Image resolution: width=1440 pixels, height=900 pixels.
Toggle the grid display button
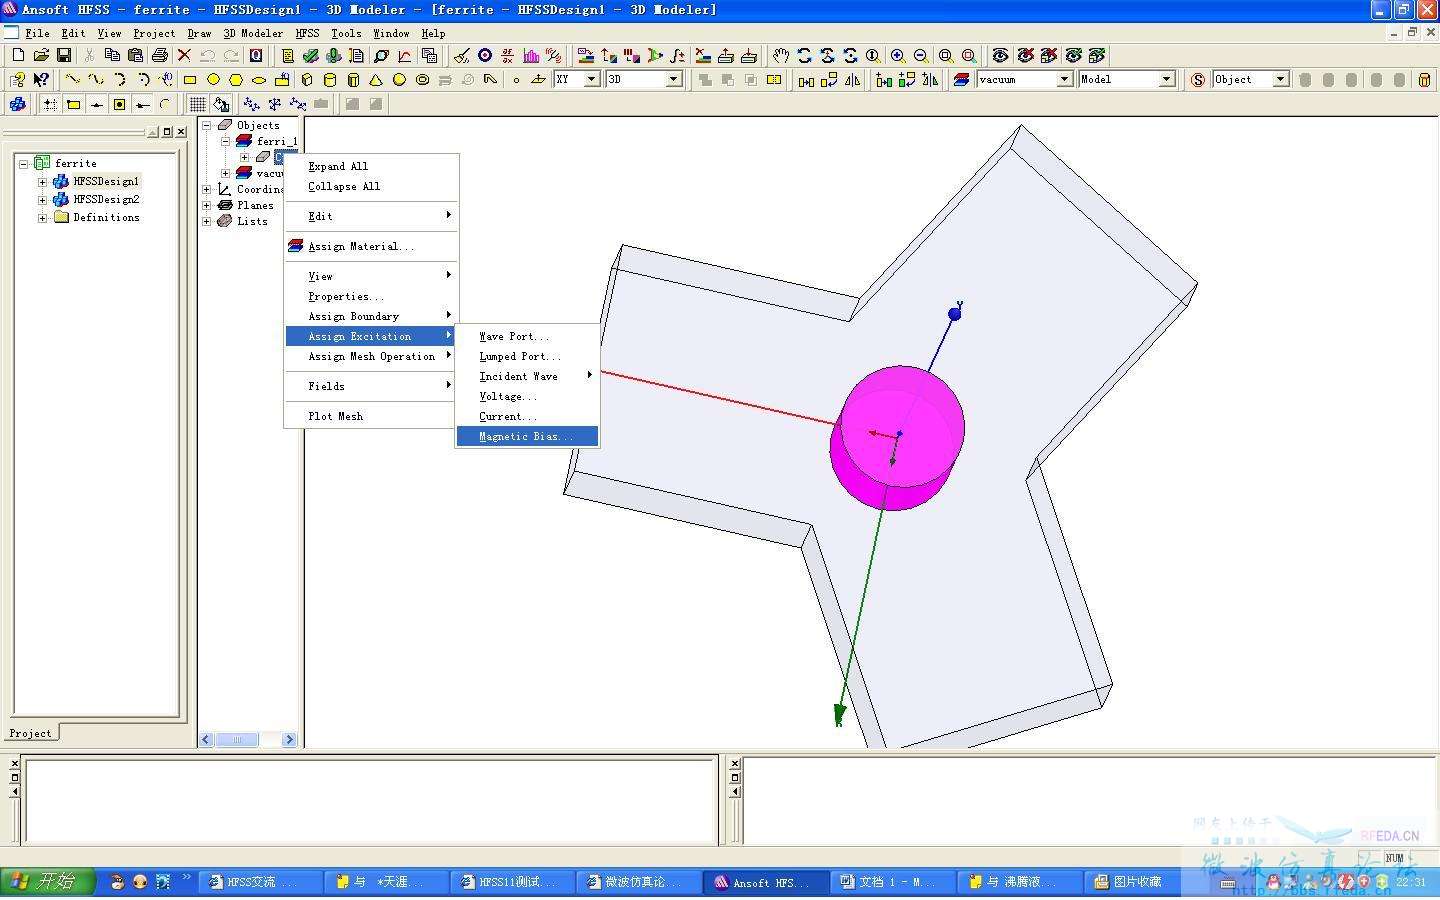pyautogui.click(x=197, y=104)
